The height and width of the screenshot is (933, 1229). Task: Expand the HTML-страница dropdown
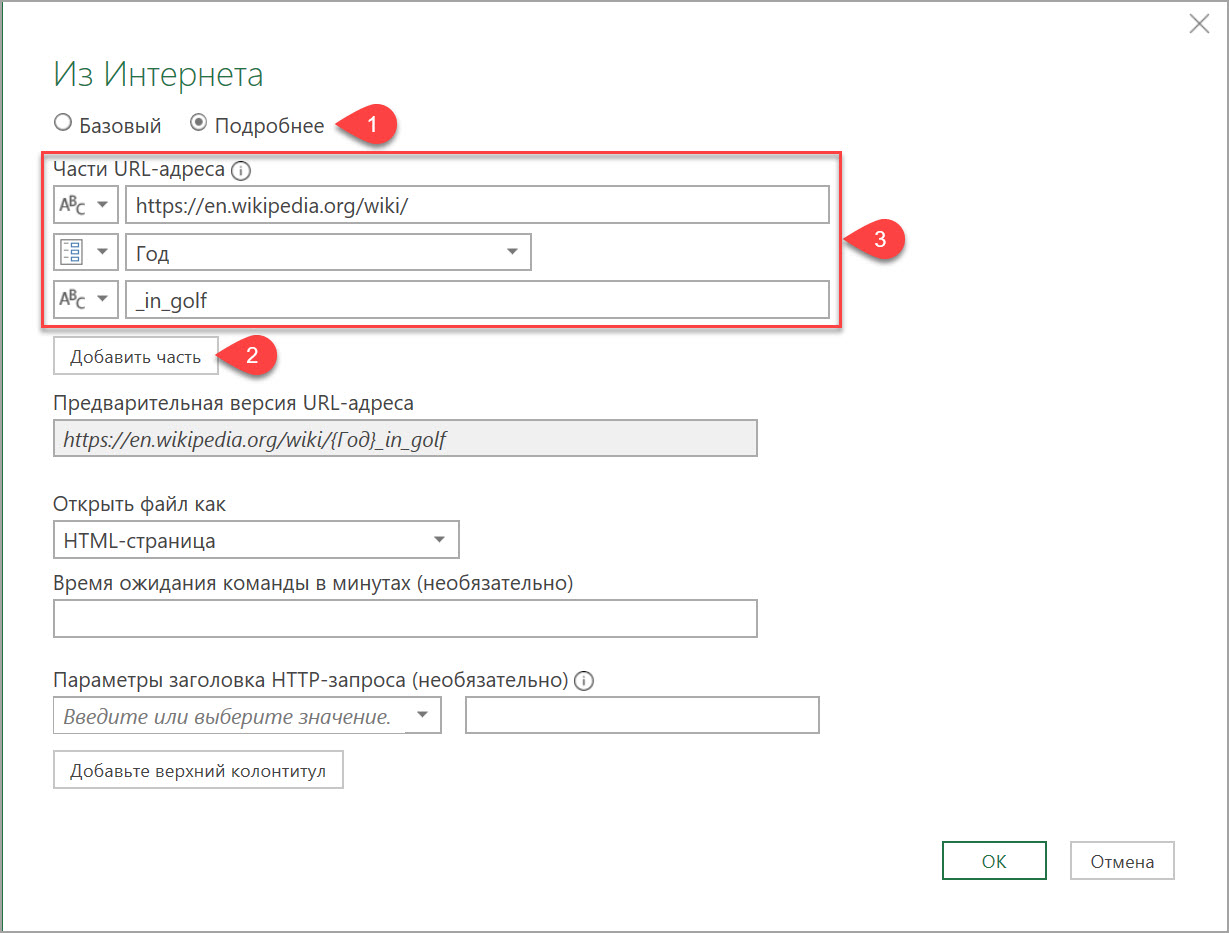coord(439,540)
